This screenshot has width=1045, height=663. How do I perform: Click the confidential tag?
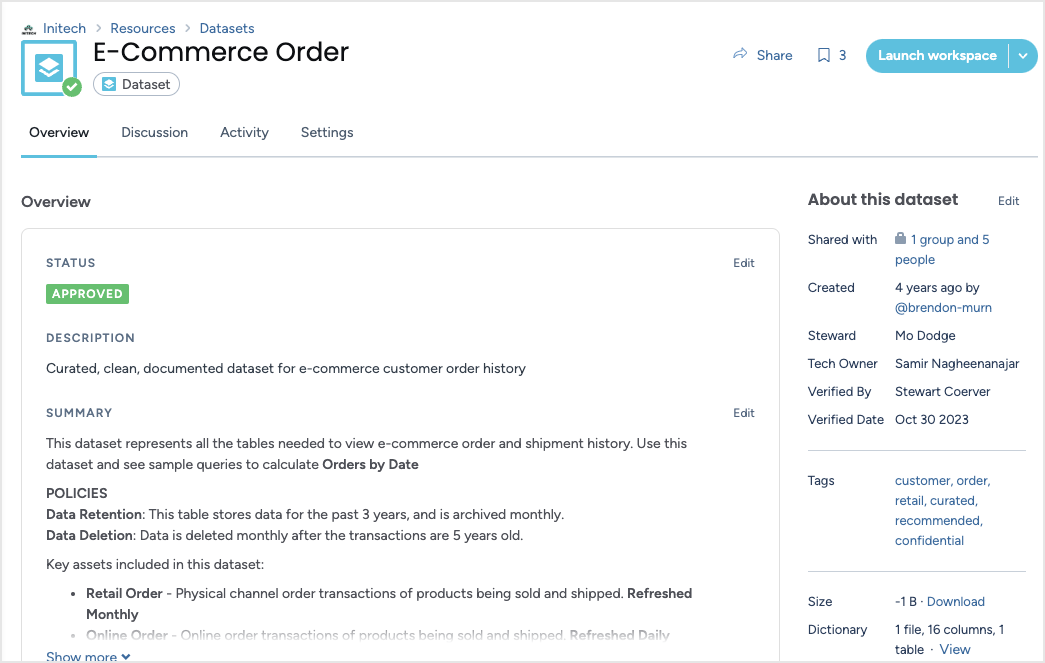pyautogui.click(x=929, y=540)
